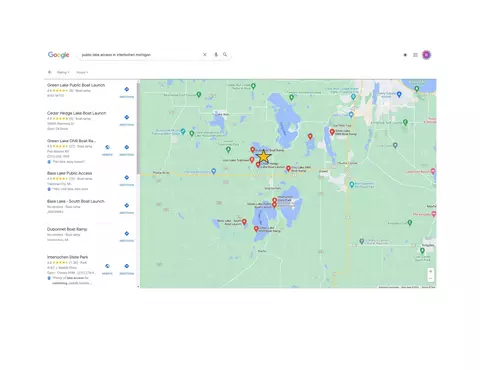Screen dimensions: 480x370
Task: Expand the Hours filter dropdown
Action: [x=82, y=72]
